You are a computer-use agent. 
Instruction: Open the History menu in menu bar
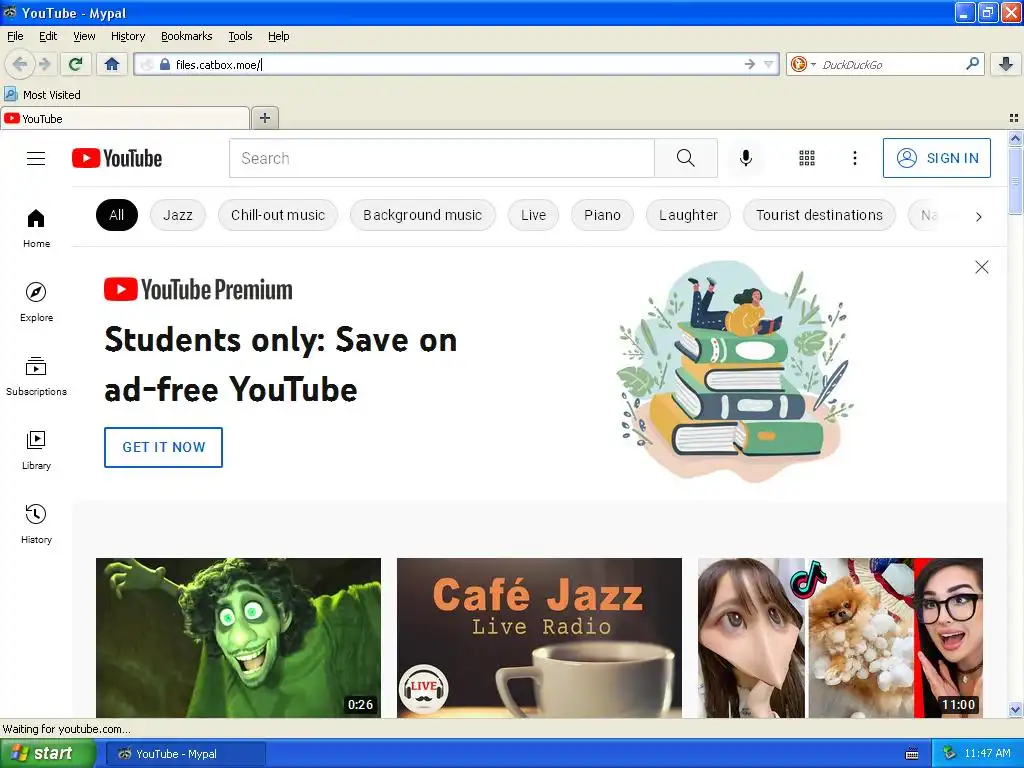(x=128, y=36)
